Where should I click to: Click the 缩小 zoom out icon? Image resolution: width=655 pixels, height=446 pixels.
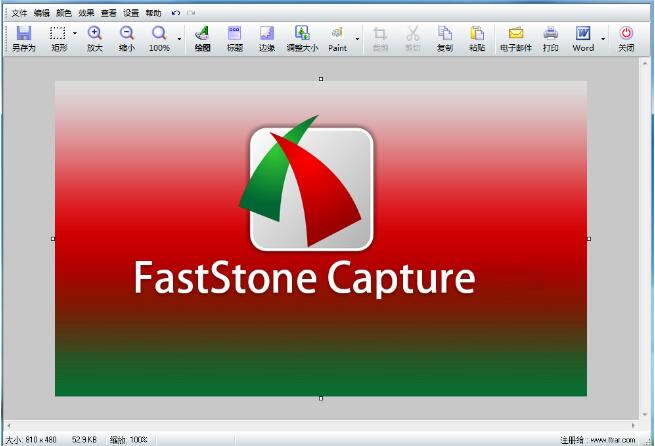coord(127,38)
